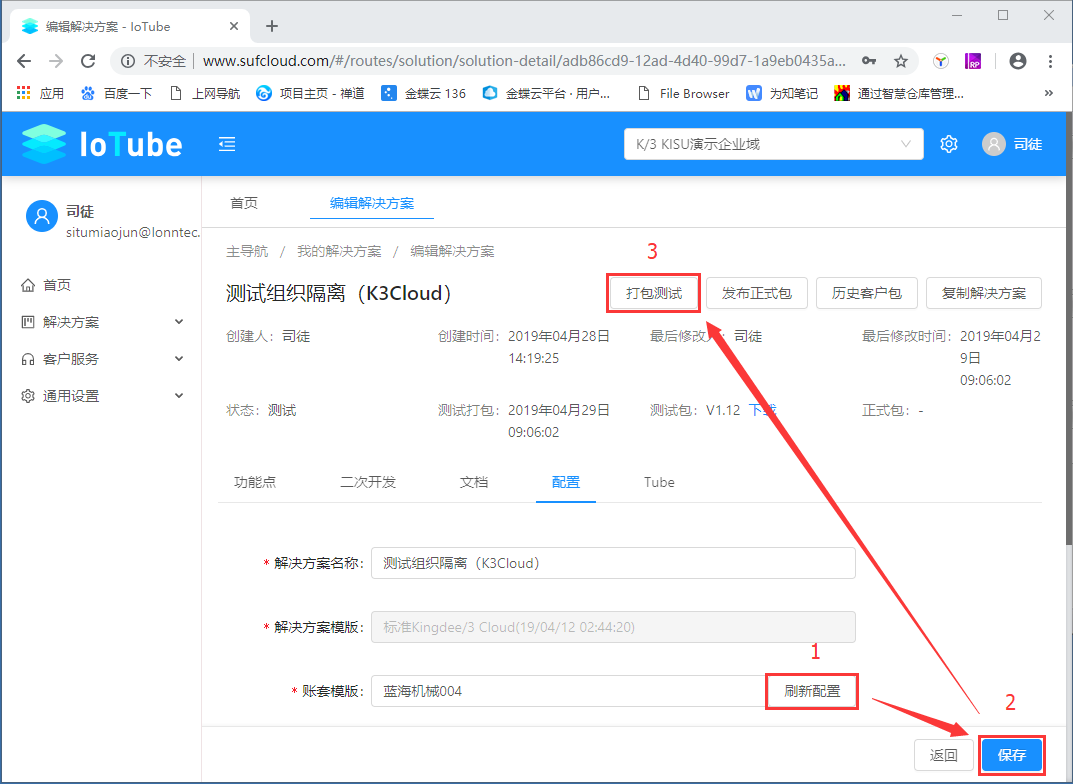Go back with browser back arrow

pyautogui.click(x=25, y=61)
